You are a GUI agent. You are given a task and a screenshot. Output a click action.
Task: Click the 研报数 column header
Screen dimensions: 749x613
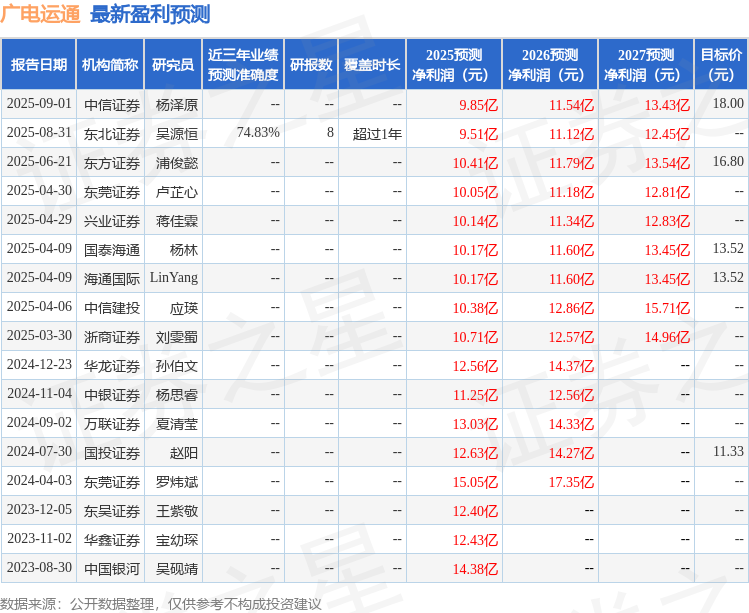point(311,65)
